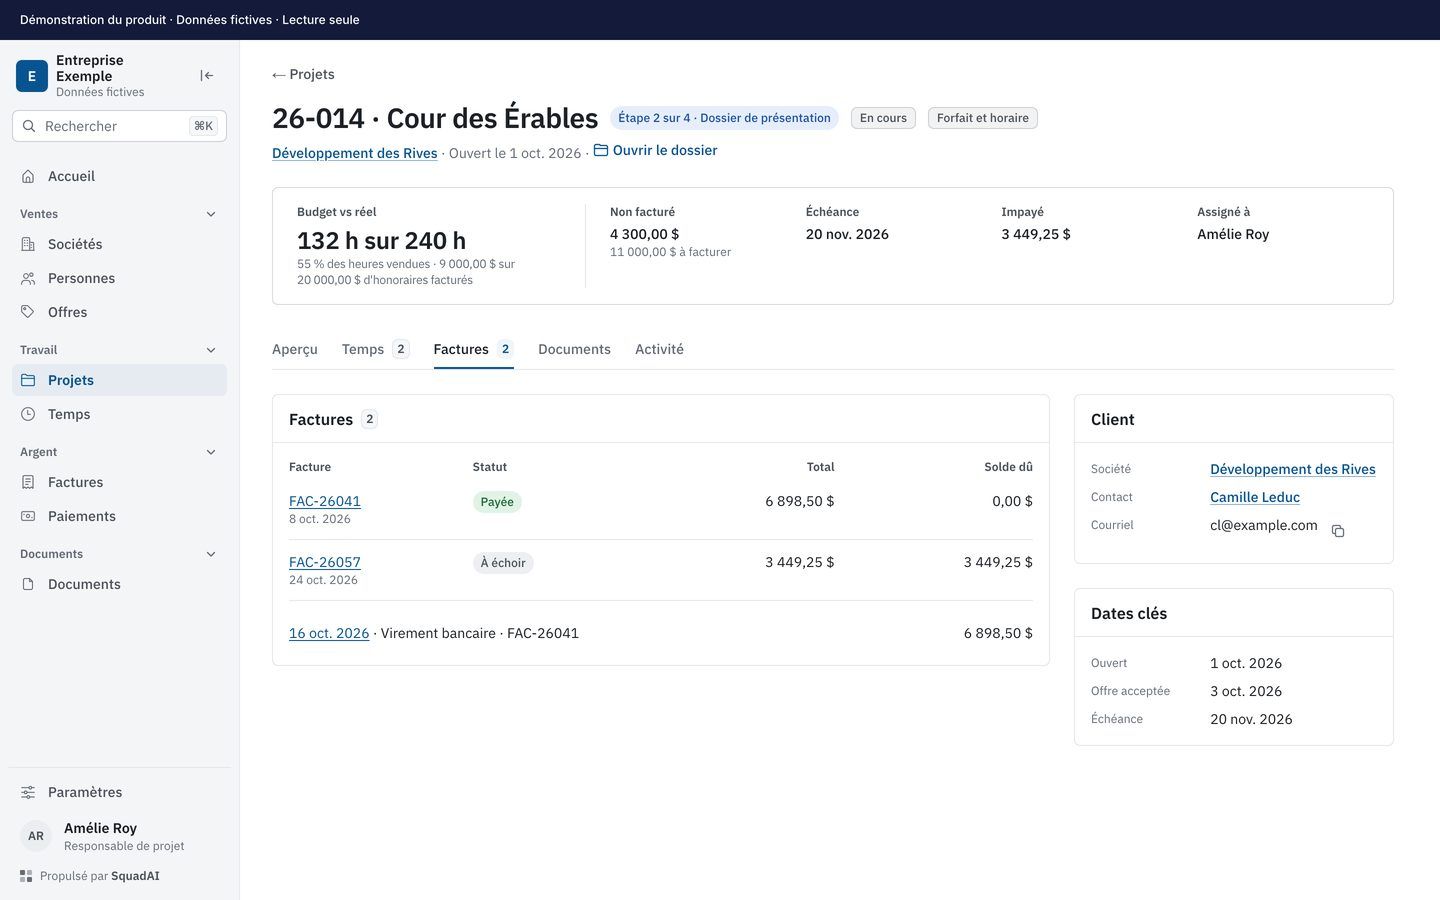This screenshot has height=900, width=1440.
Task: Click the Projets folder icon
Action: (28, 380)
